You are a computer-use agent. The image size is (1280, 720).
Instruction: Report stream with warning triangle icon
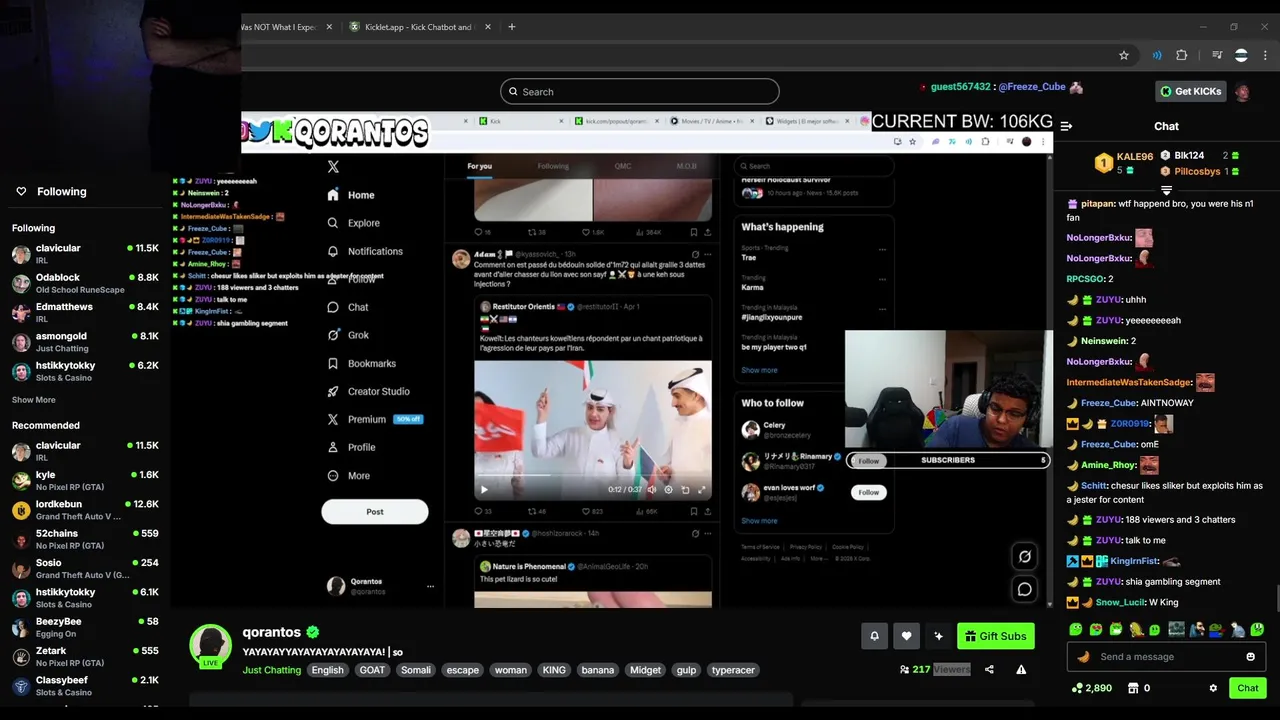click(1021, 670)
